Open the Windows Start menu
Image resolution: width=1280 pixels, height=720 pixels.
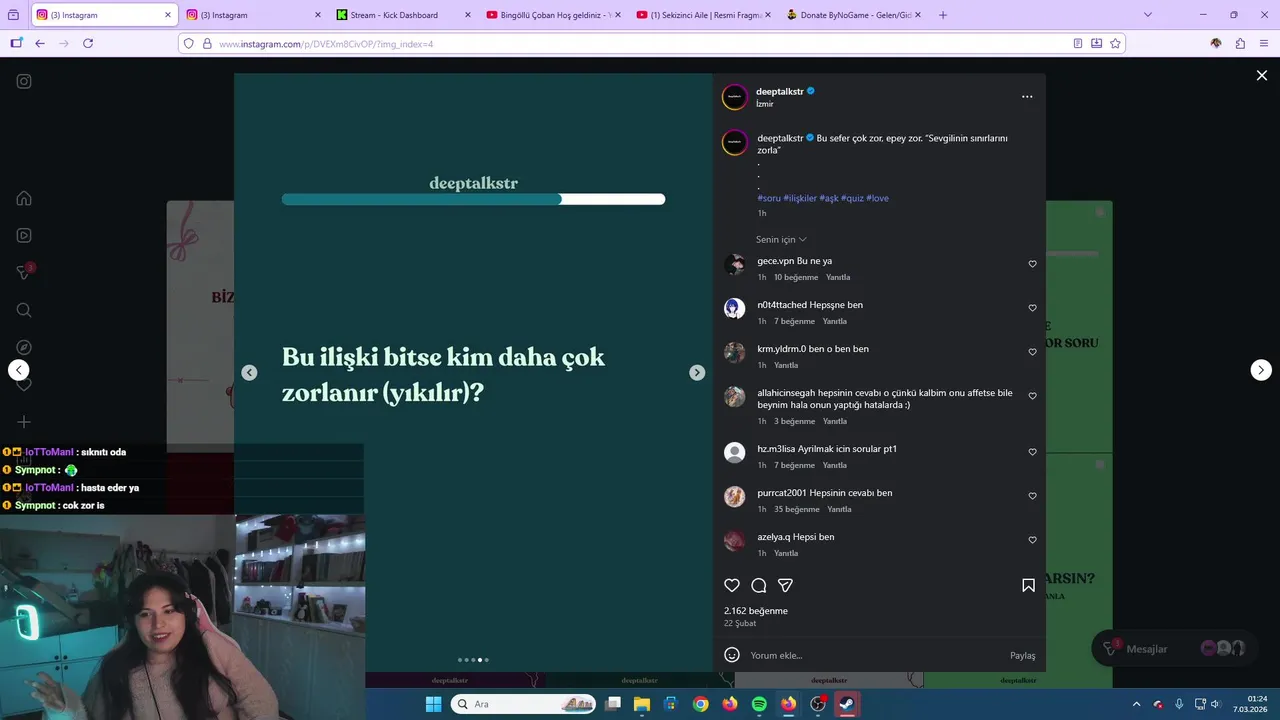click(433, 704)
